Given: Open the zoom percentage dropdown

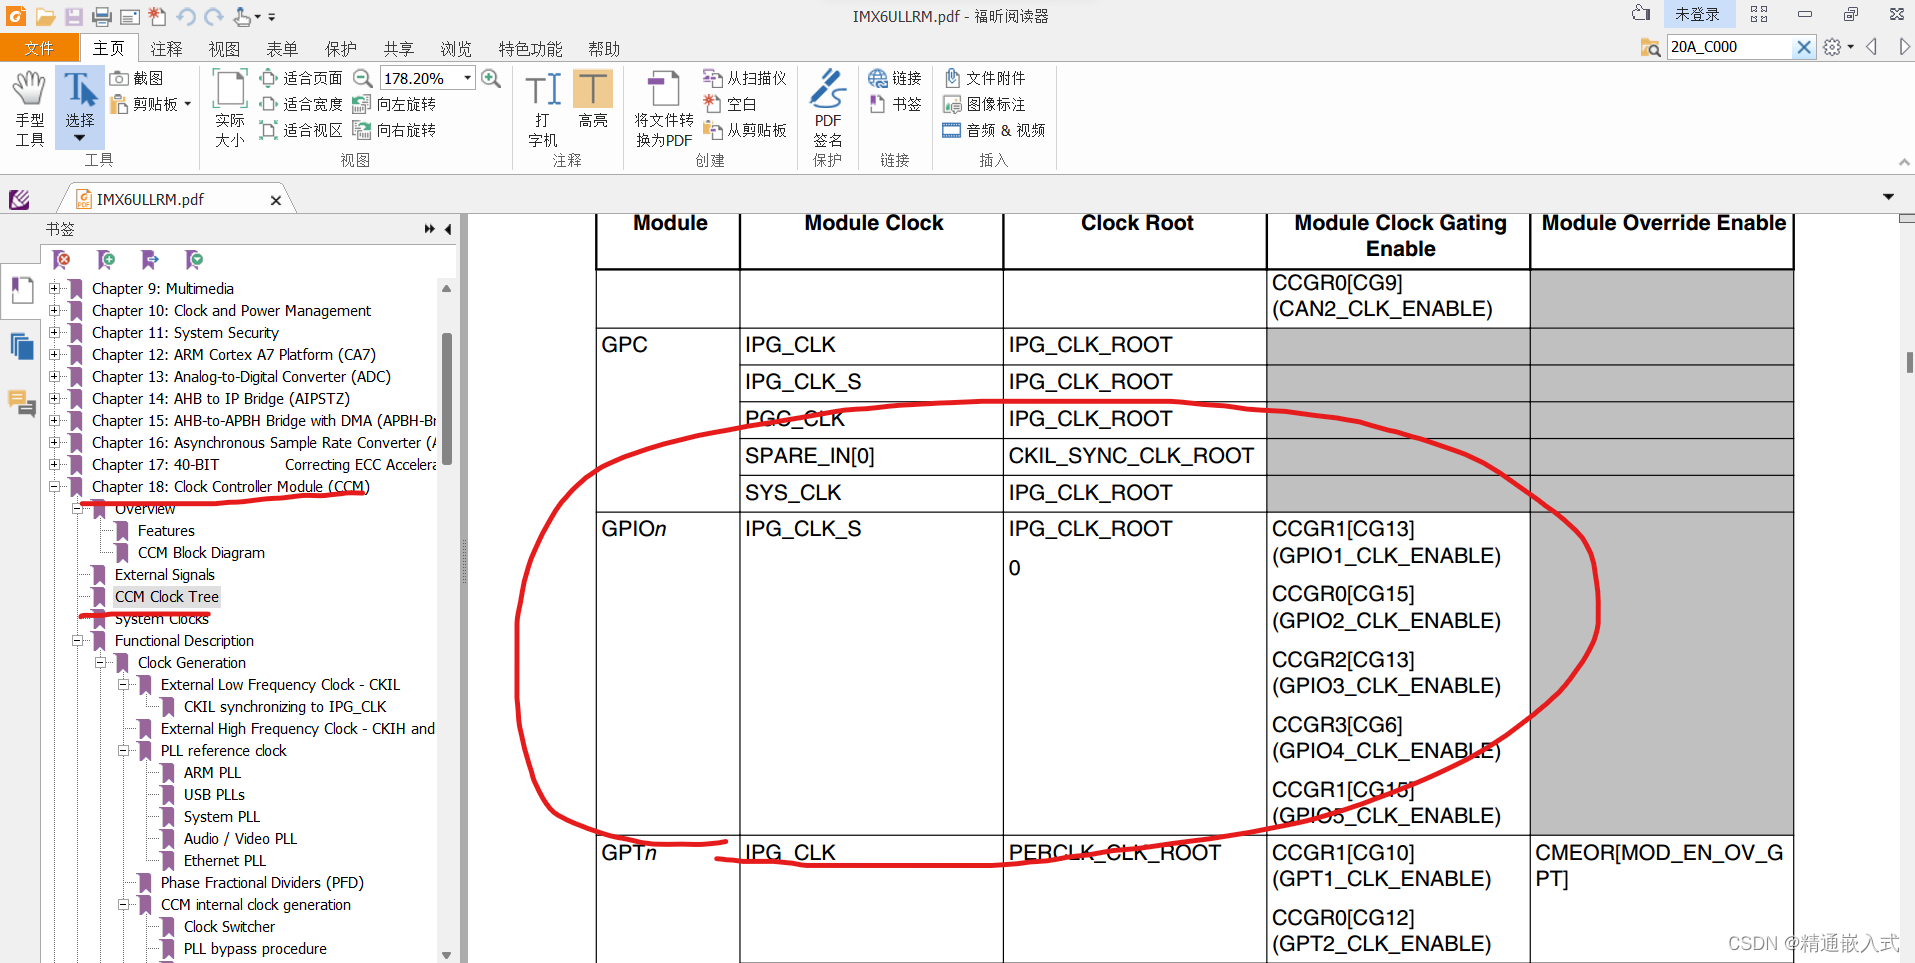Looking at the screenshot, I should pos(467,78).
